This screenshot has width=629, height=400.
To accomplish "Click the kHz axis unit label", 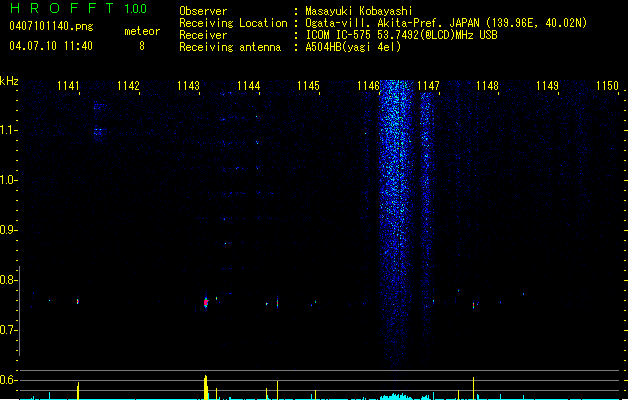I will pos(9,81).
